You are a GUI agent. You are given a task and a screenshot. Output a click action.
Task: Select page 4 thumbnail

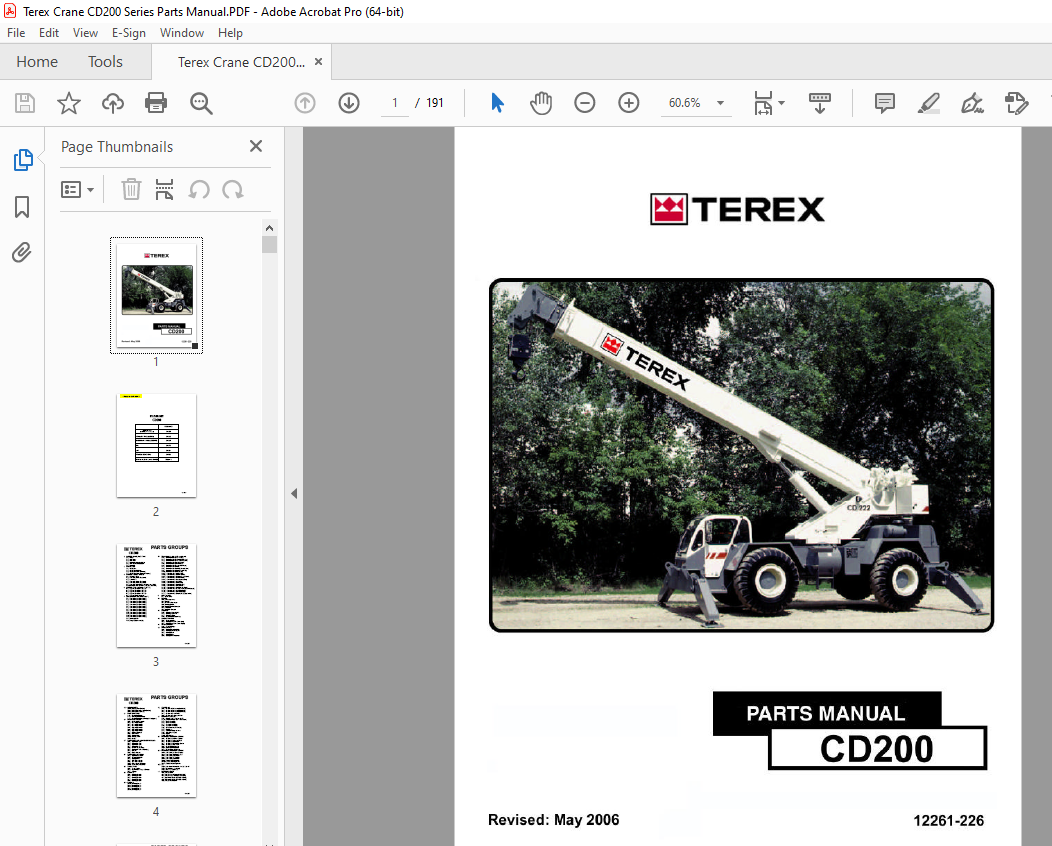coord(156,746)
